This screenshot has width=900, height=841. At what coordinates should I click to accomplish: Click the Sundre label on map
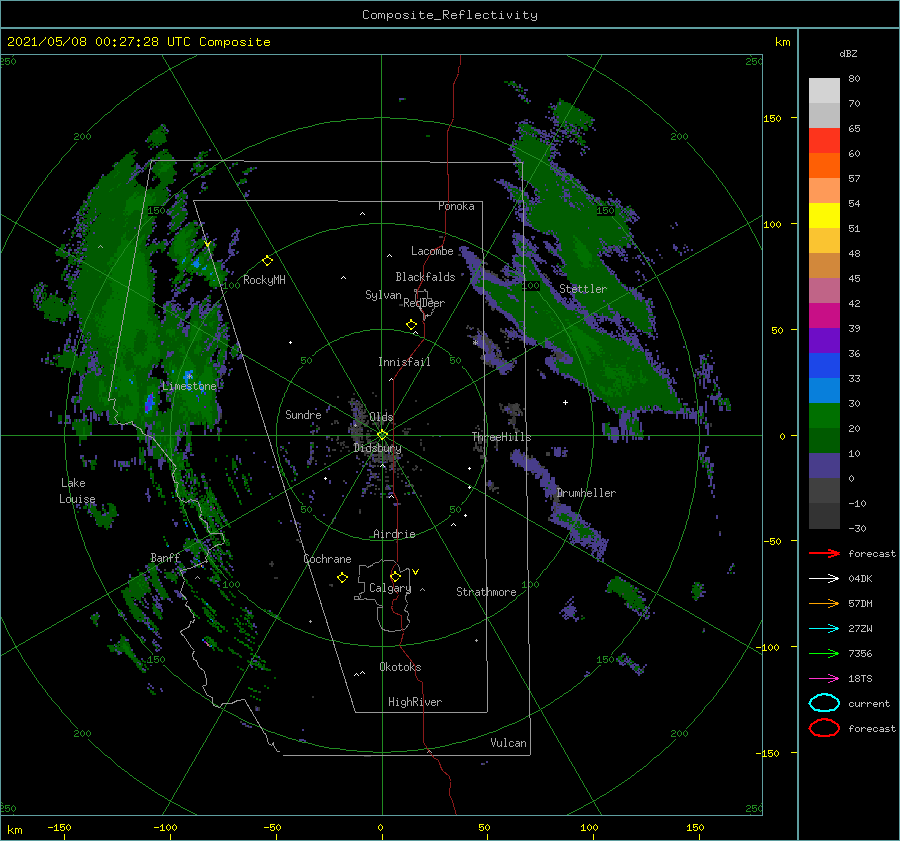[303, 414]
